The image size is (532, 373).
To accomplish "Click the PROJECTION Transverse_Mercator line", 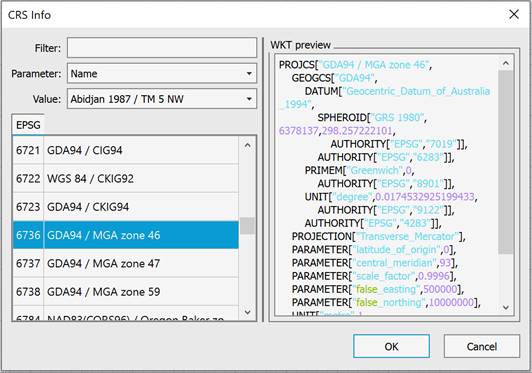I will [x=379, y=236].
